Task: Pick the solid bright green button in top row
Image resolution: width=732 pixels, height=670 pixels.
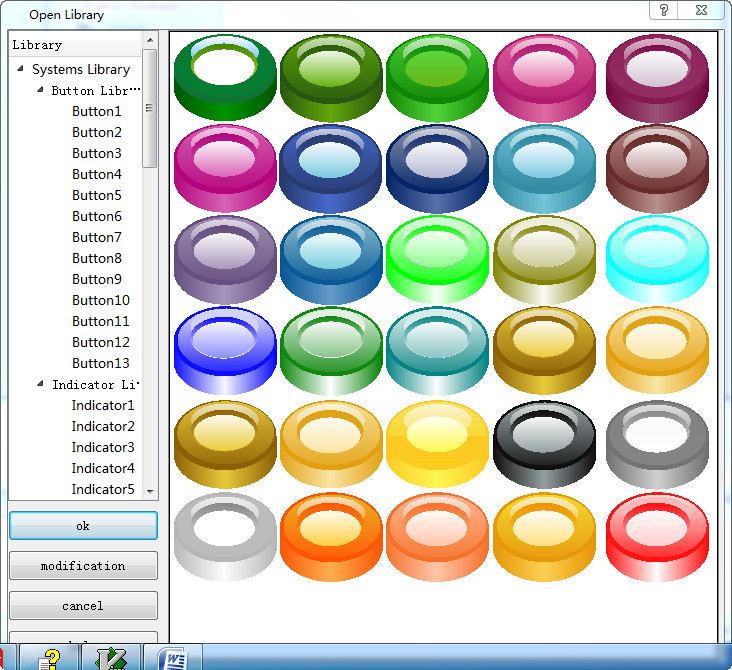Action: (x=437, y=77)
